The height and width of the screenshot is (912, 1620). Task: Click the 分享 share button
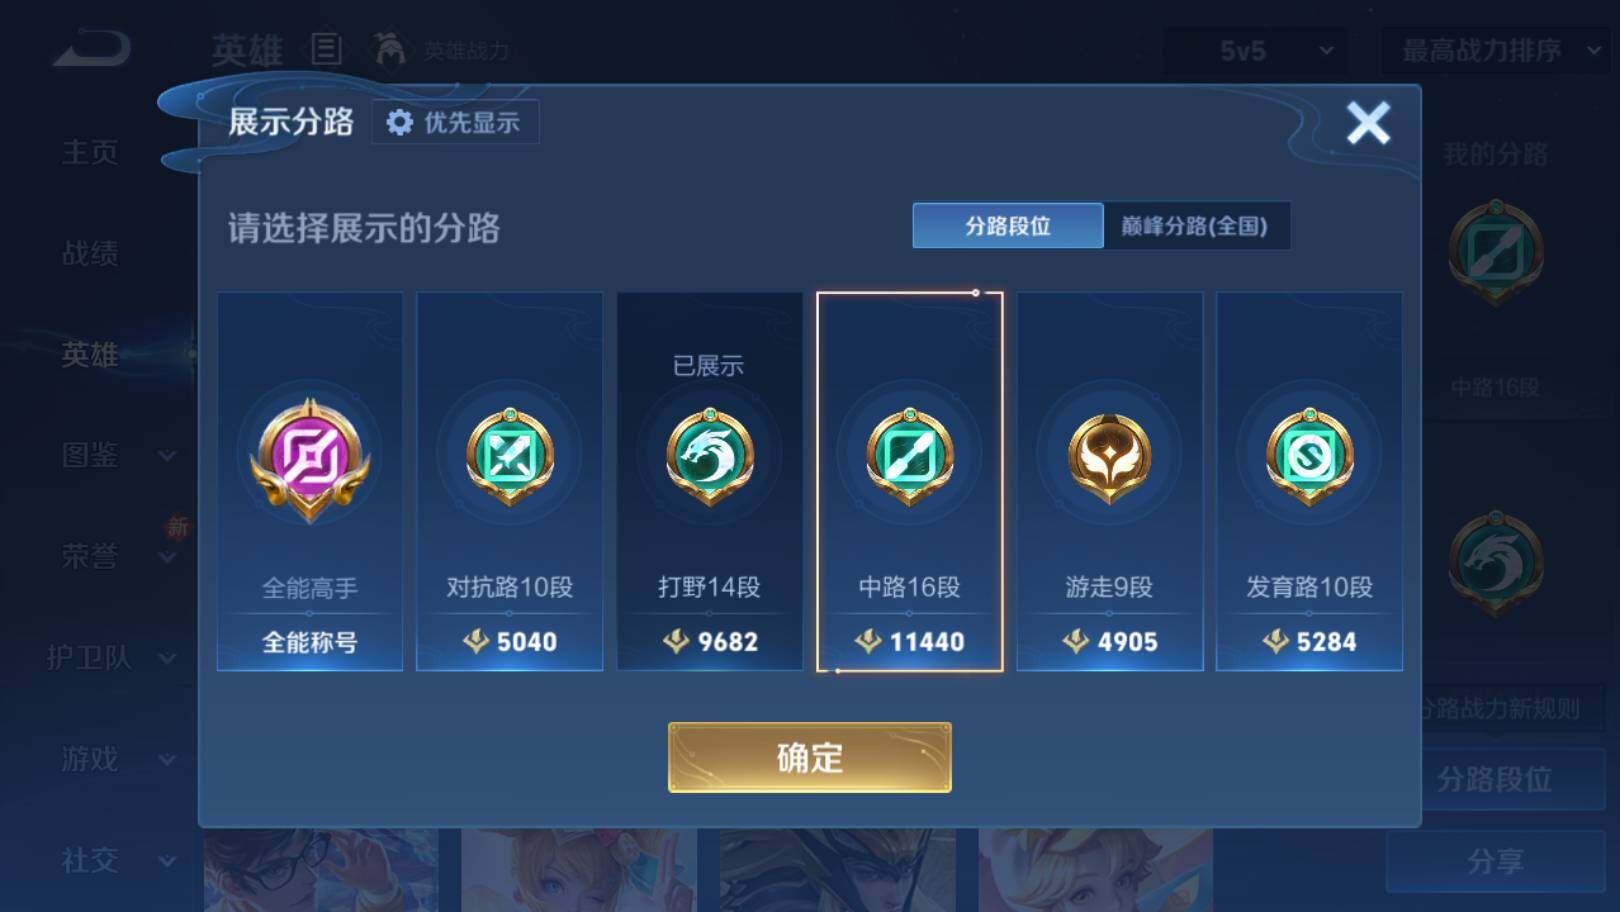[1495, 861]
